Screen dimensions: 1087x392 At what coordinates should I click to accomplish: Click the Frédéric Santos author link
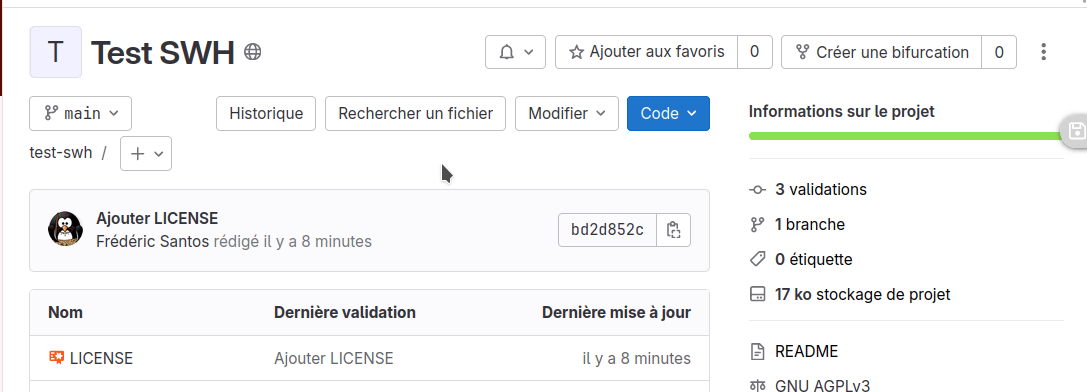point(153,241)
